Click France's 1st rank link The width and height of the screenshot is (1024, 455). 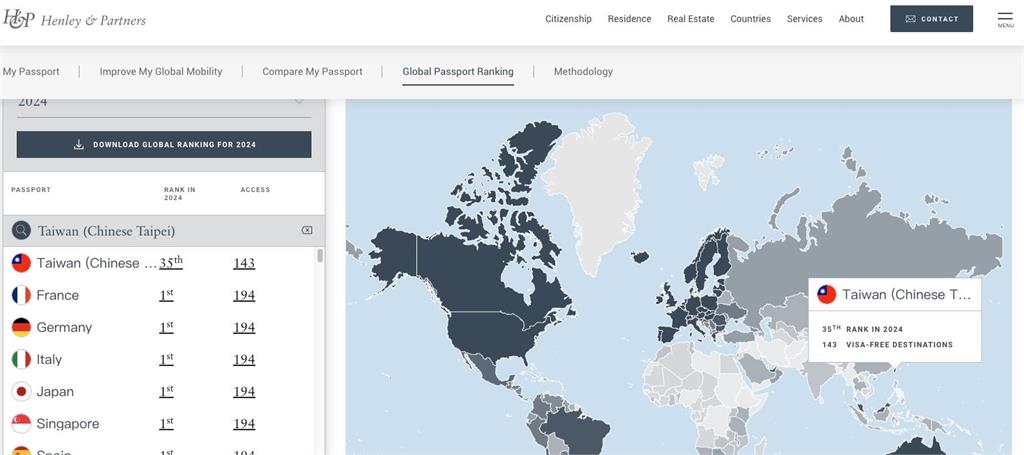point(167,295)
